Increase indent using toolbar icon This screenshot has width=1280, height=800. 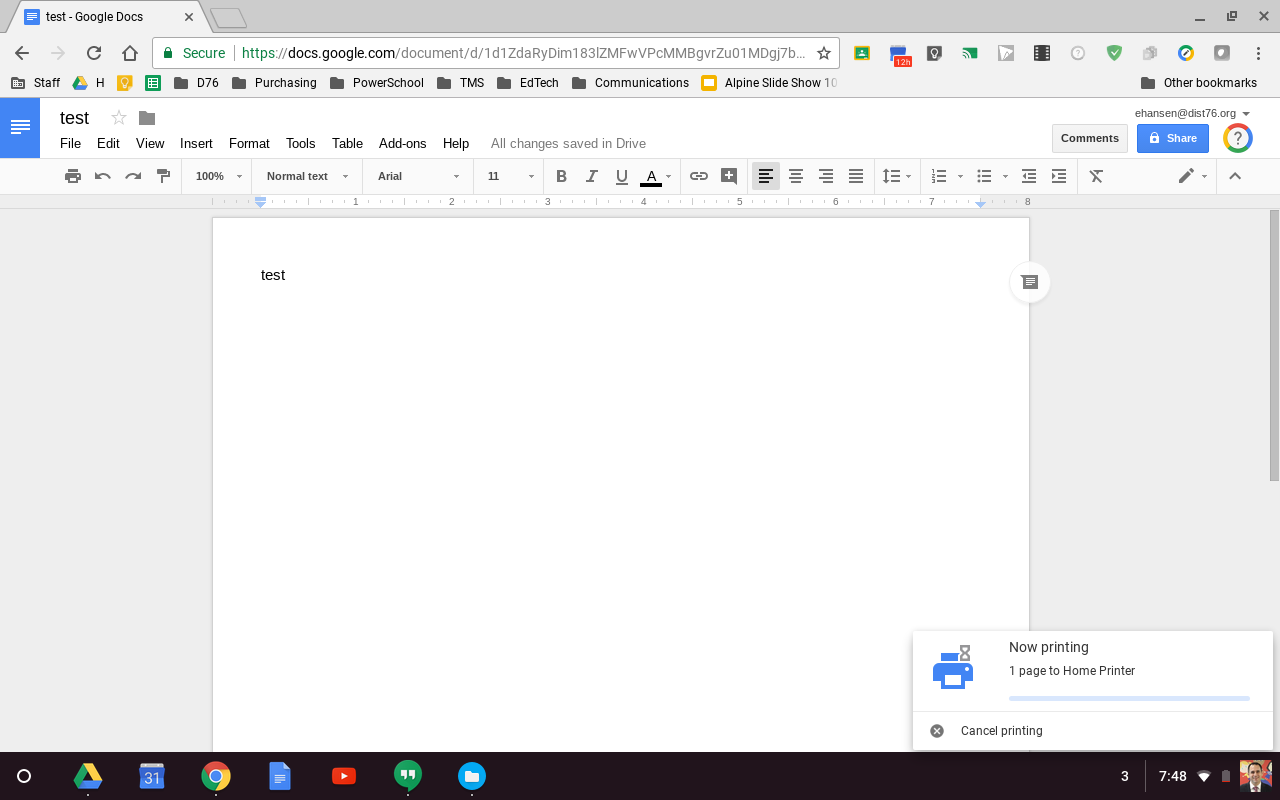click(1059, 176)
